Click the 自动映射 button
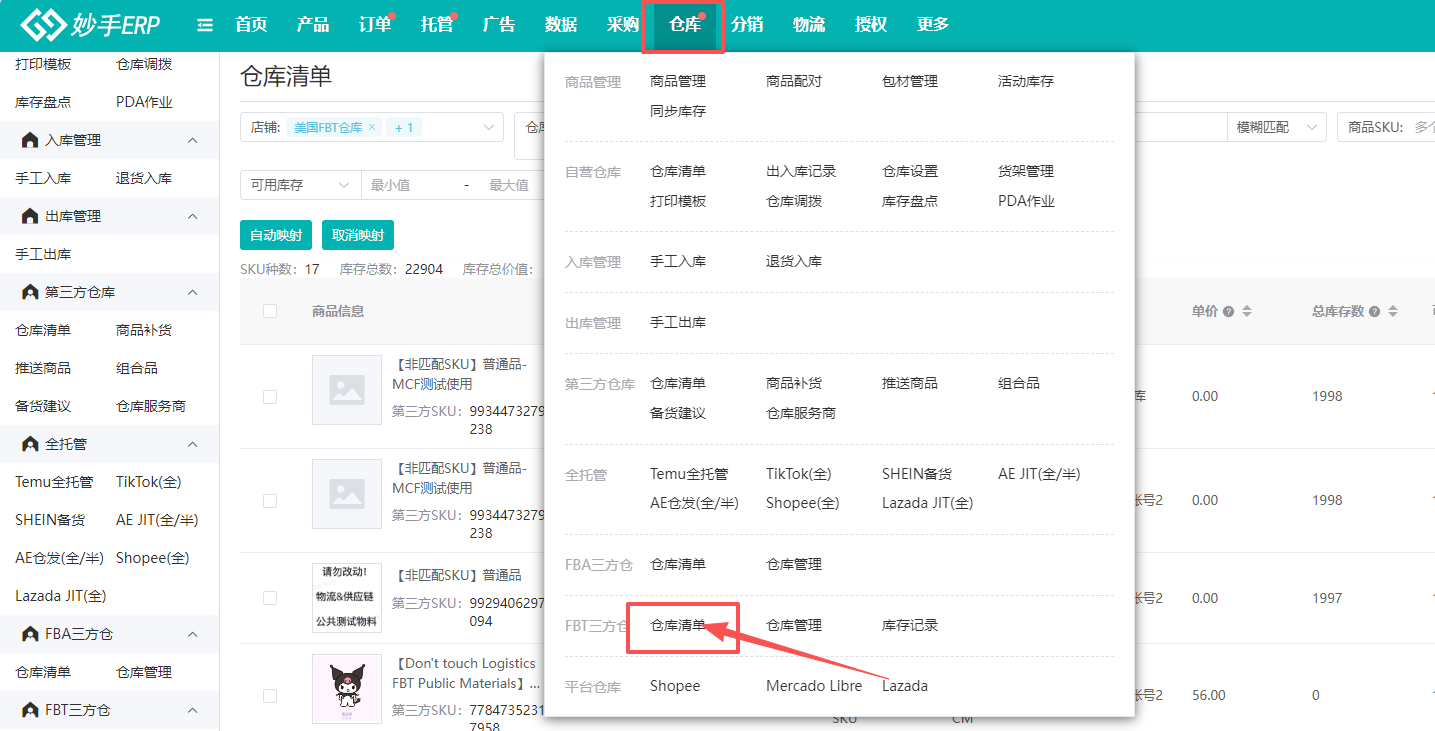Viewport: 1435px width, 731px height. (x=276, y=235)
